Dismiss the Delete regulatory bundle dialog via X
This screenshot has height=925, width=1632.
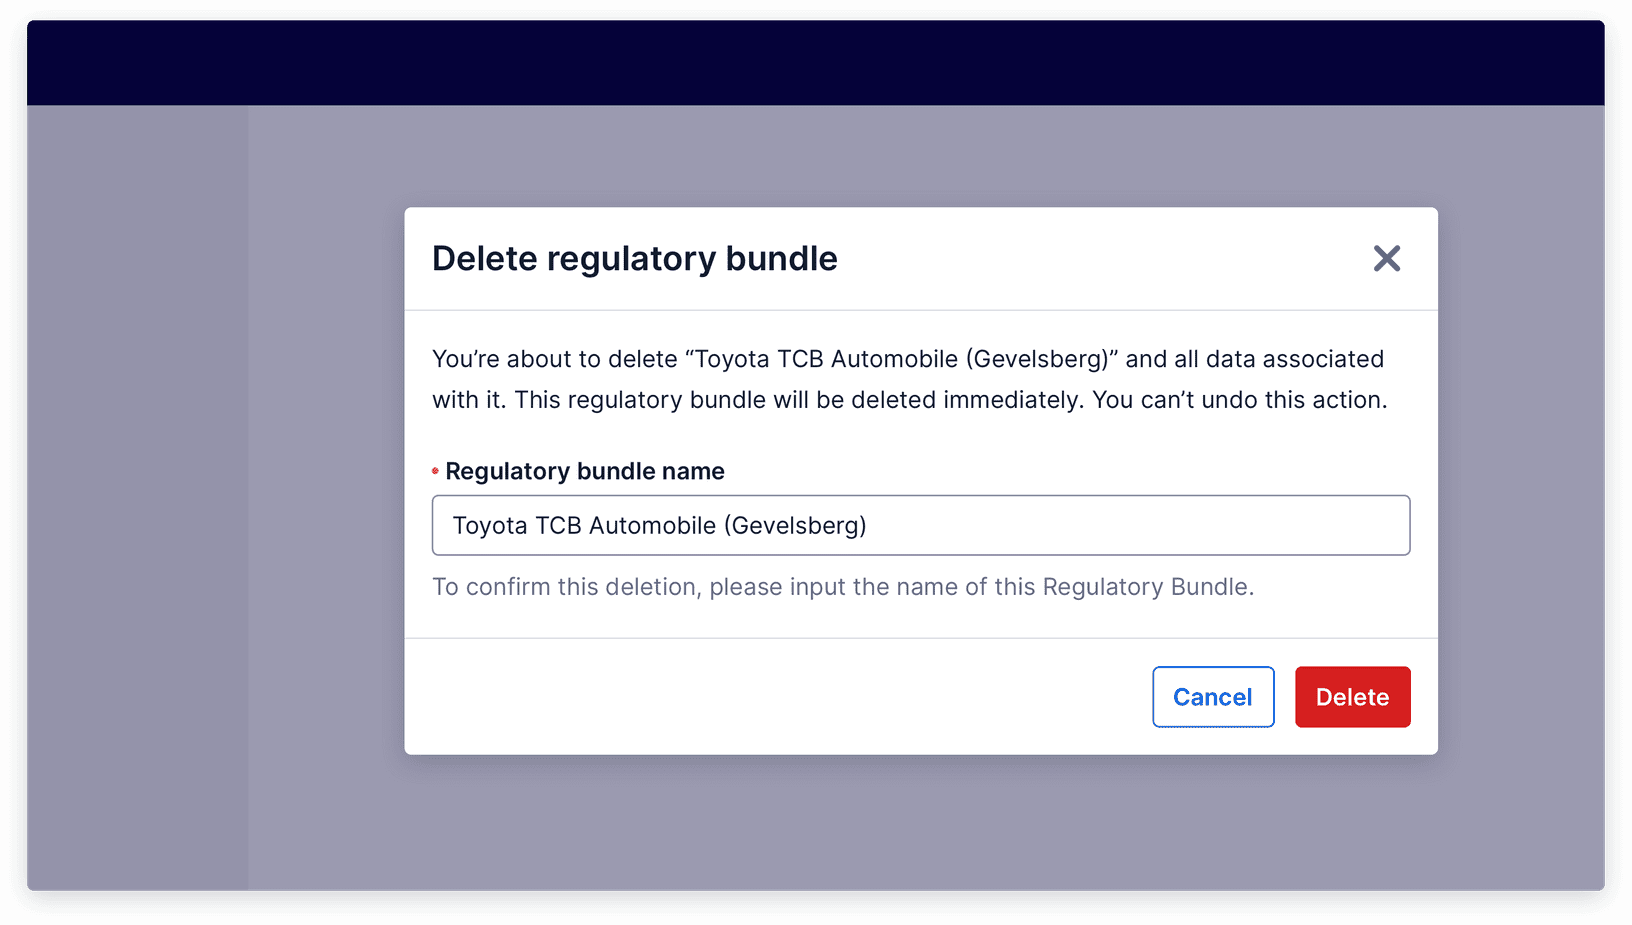1387,259
